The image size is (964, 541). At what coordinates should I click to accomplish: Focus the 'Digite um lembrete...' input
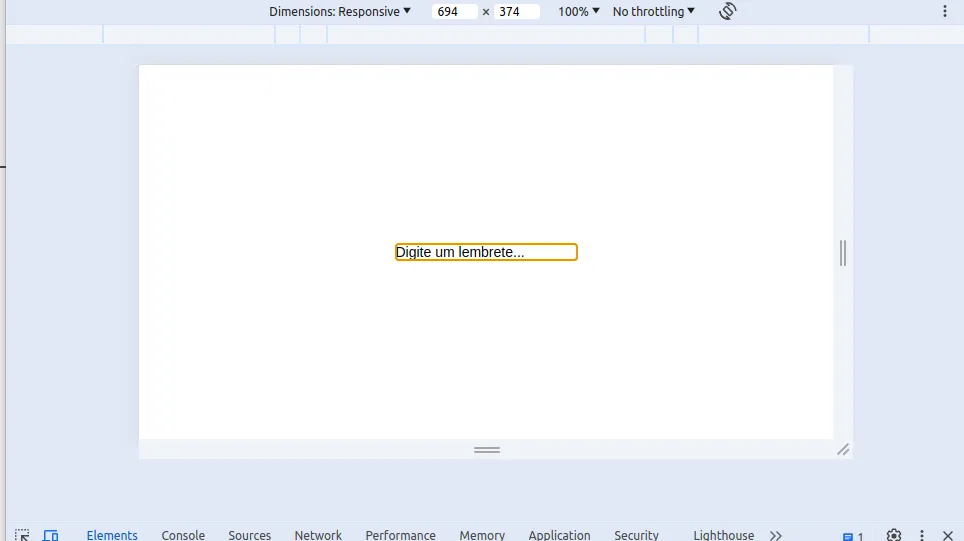pos(486,252)
